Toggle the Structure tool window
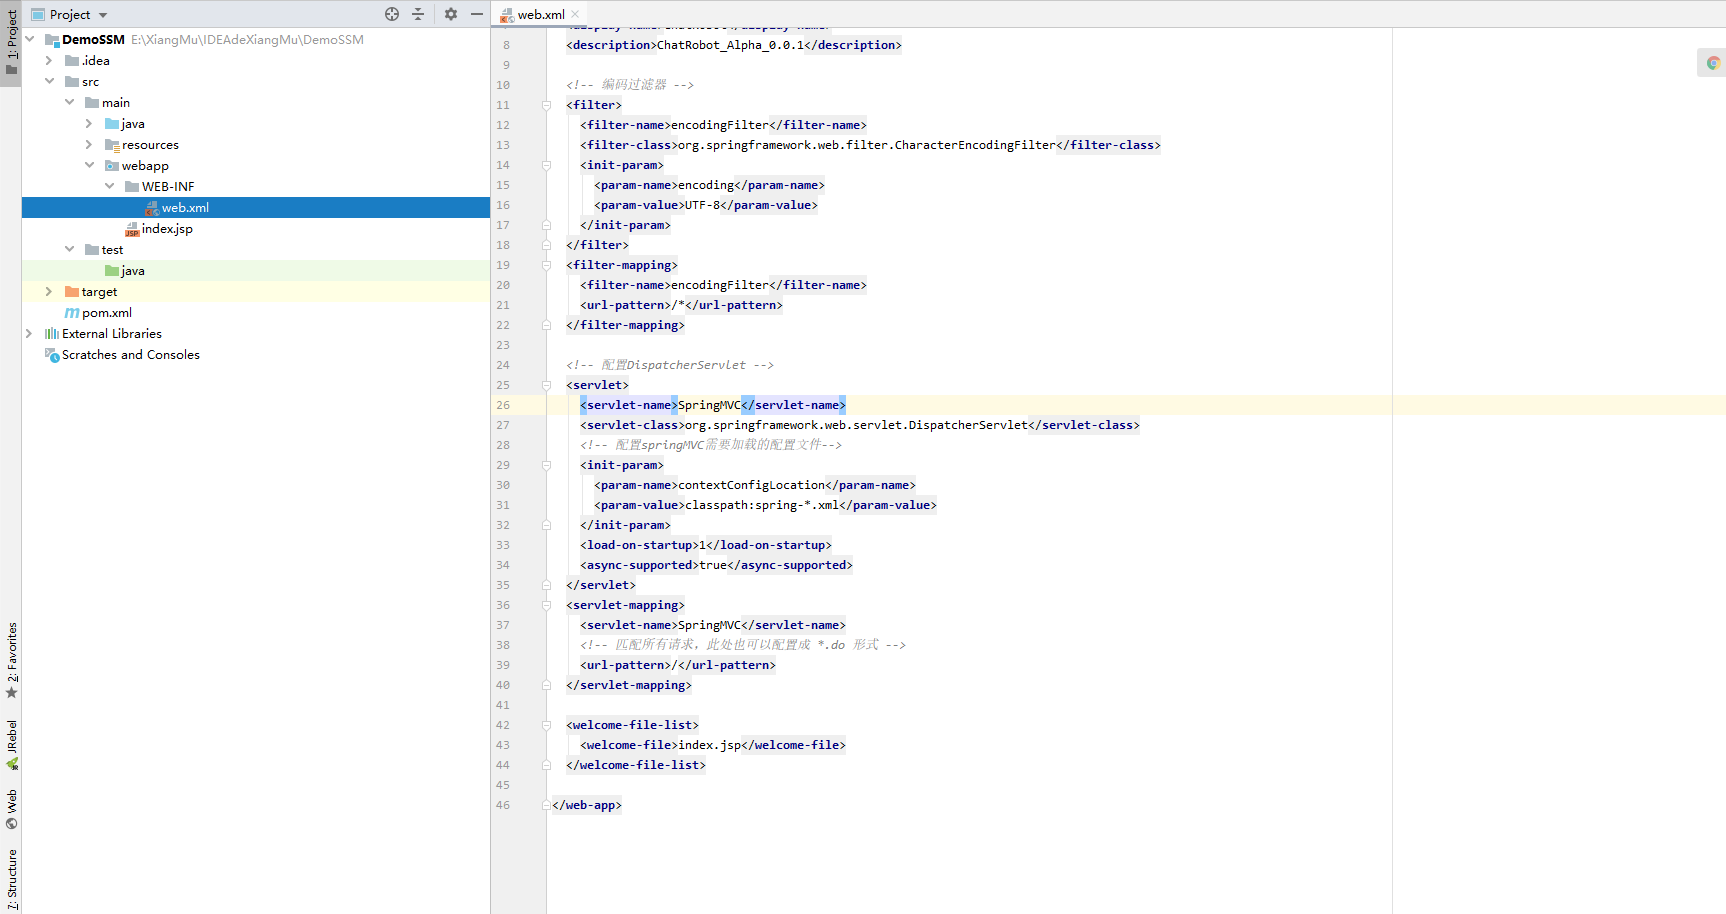Screen dimensions: 1726x914 [x=12, y=879]
